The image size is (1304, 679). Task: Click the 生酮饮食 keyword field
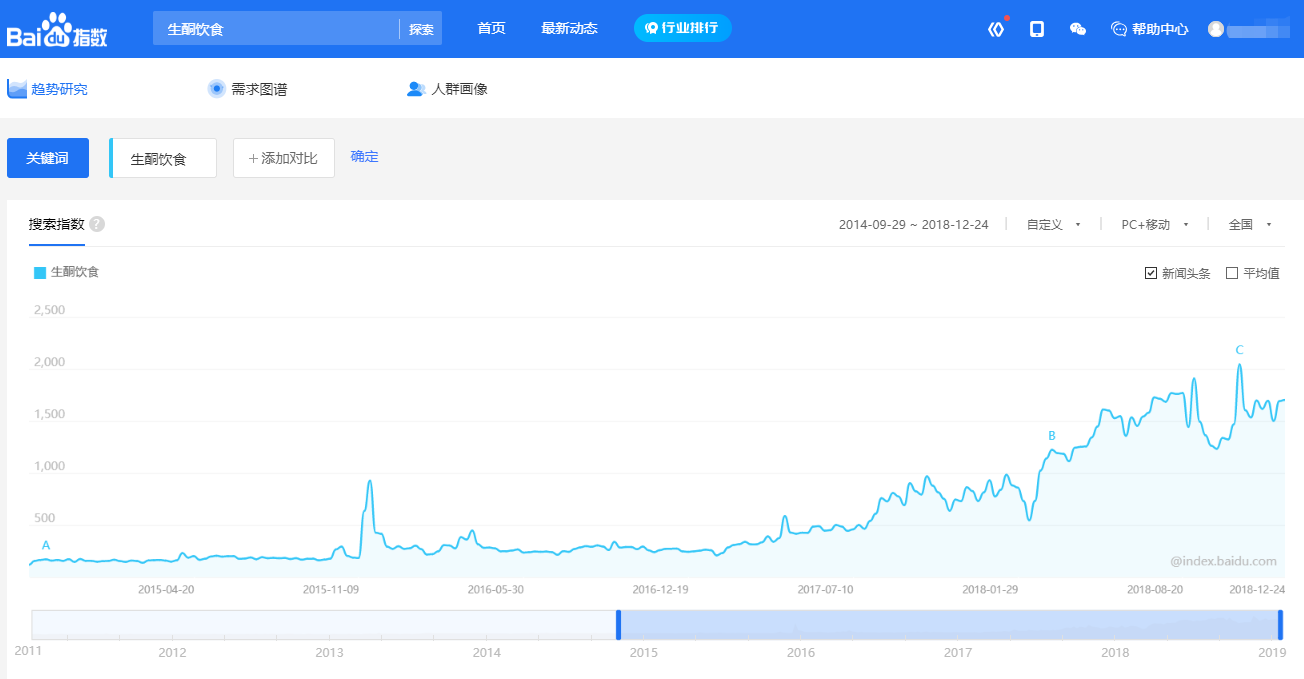pyautogui.click(x=163, y=158)
